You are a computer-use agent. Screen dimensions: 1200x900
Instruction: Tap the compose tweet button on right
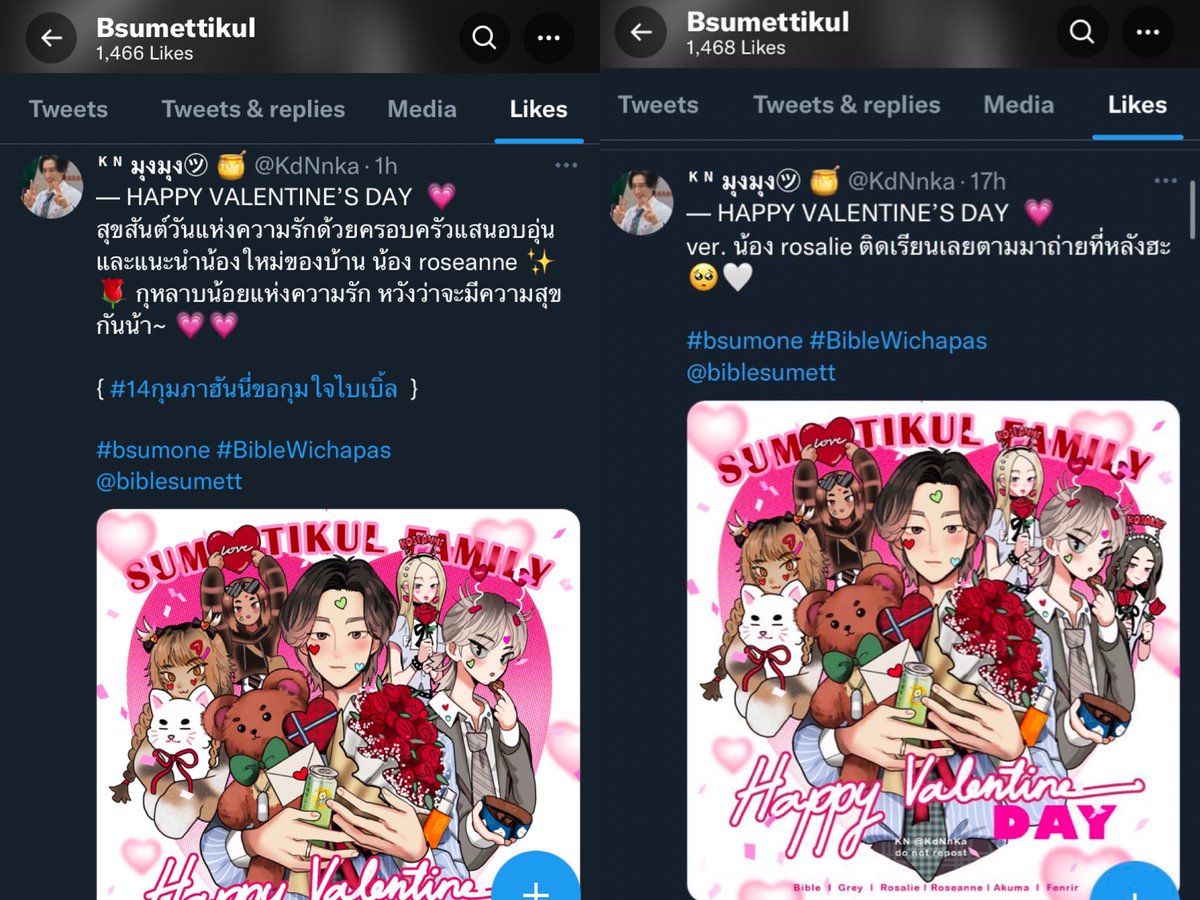coord(1134,881)
